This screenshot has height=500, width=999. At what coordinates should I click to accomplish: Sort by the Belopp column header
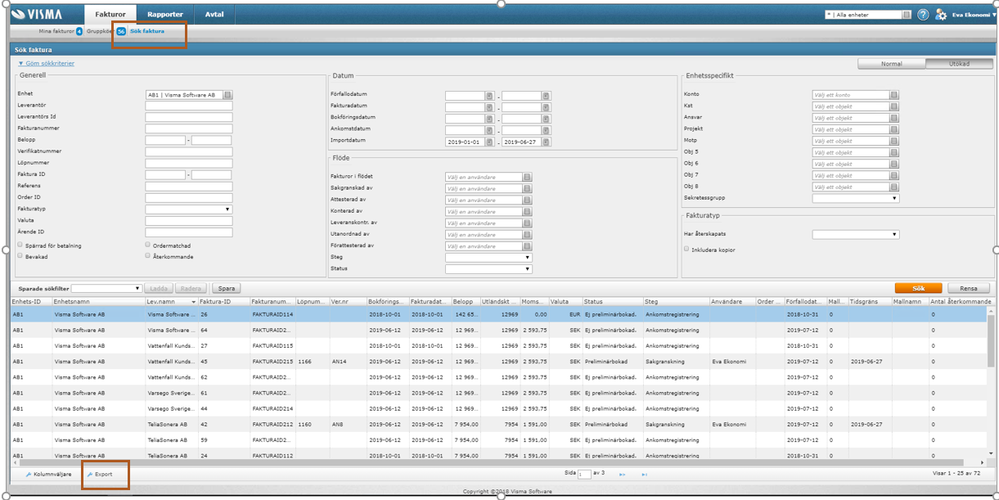point(465,301)
